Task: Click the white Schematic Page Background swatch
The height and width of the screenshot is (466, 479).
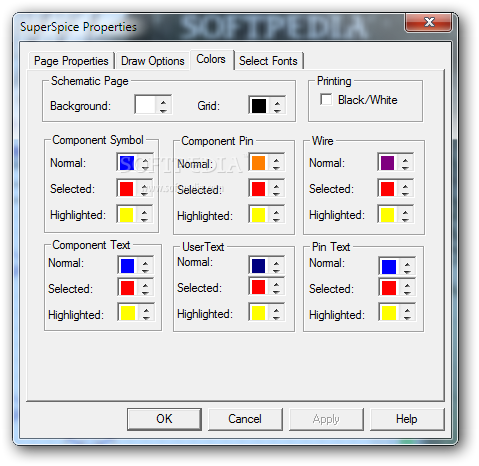Action: pos(146,105)
